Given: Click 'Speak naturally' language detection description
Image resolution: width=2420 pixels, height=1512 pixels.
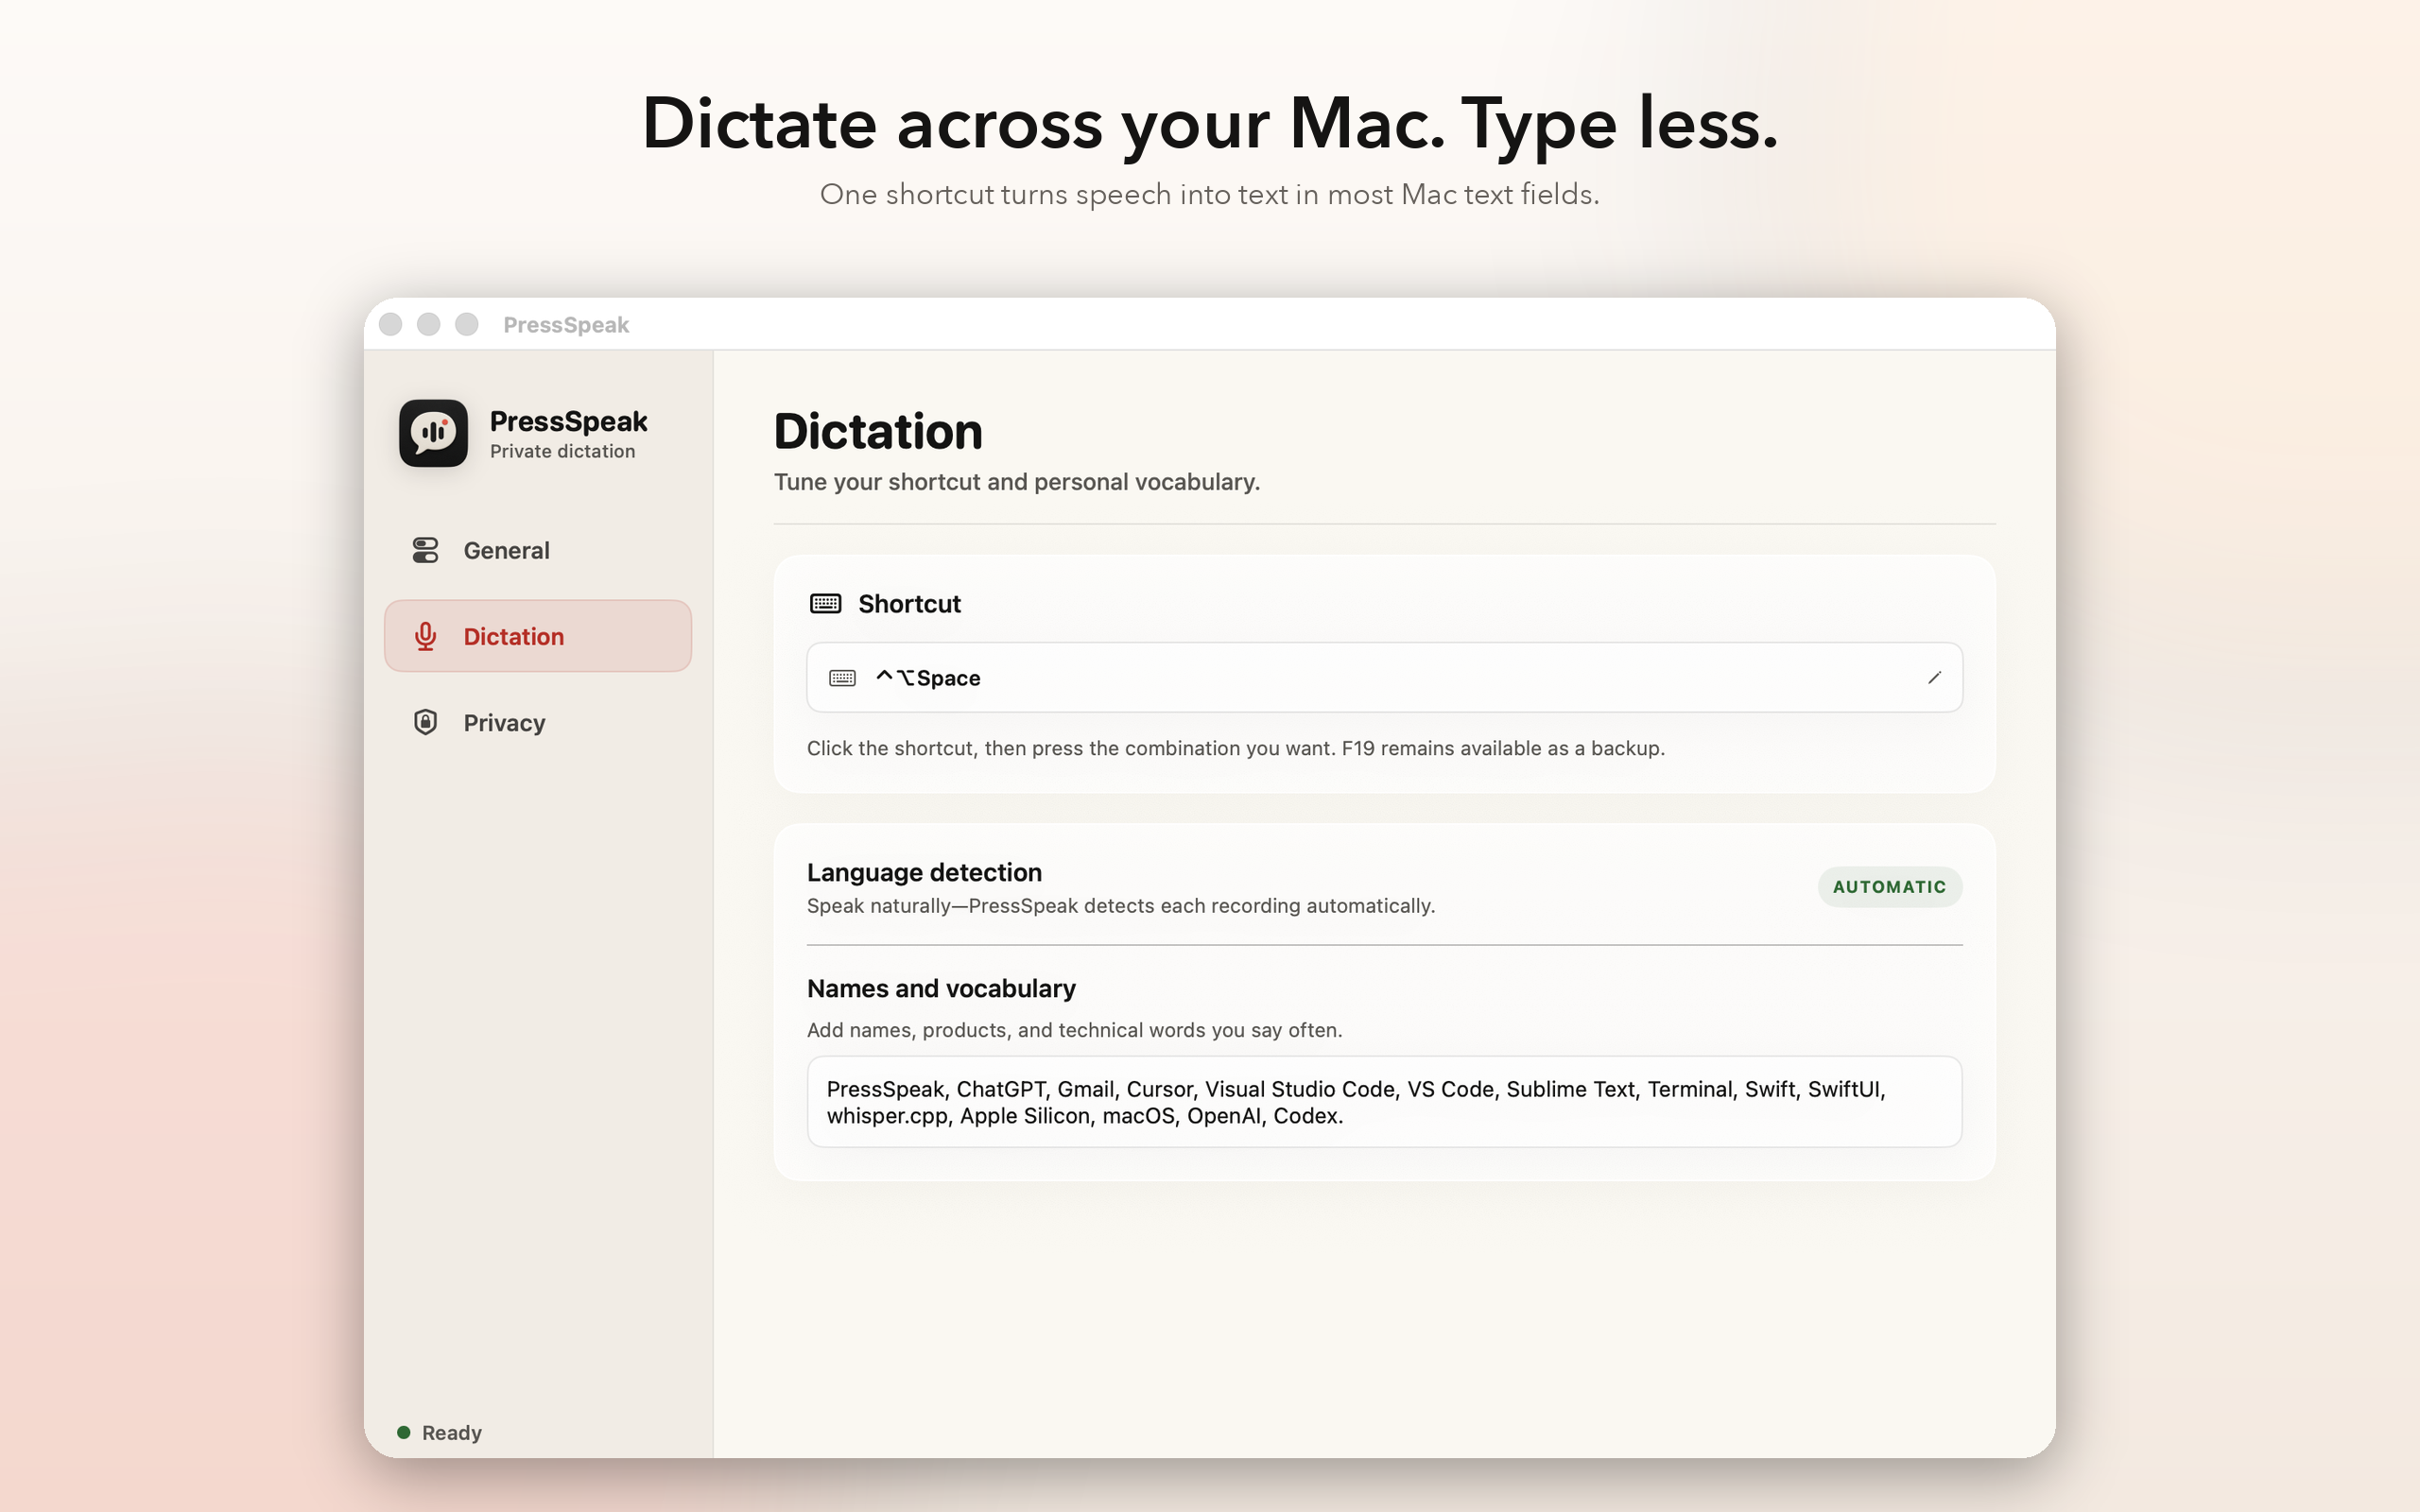Looking at the screenshot, I should (x=1121, y=905).
